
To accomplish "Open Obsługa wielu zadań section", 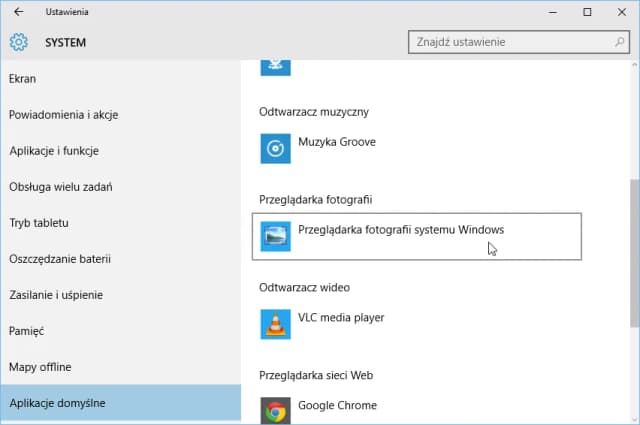I will (x=60, y=186).
